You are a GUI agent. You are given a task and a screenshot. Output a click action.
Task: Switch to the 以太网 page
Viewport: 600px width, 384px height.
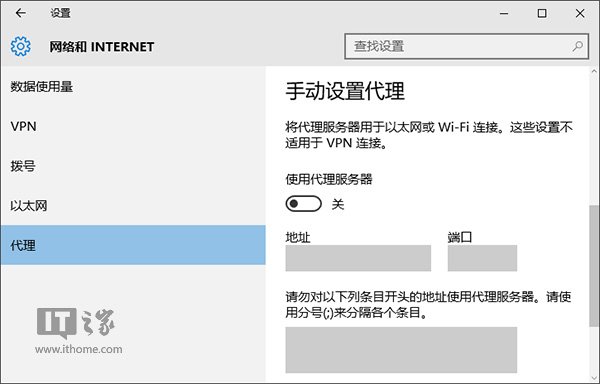point(133,206)
